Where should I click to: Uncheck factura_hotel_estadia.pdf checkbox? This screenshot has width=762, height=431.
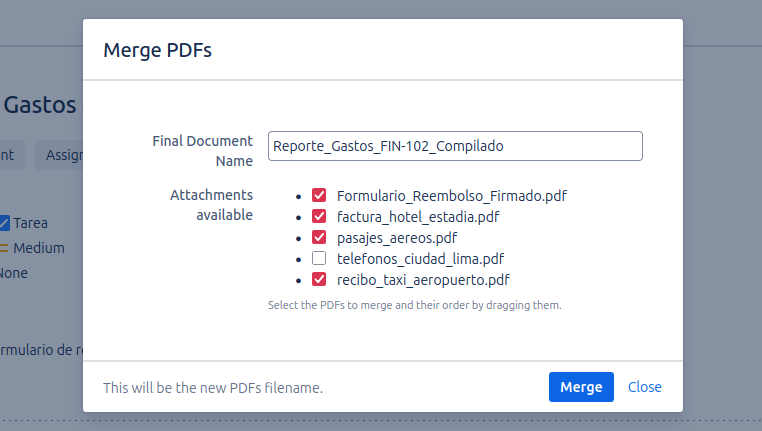319,216
